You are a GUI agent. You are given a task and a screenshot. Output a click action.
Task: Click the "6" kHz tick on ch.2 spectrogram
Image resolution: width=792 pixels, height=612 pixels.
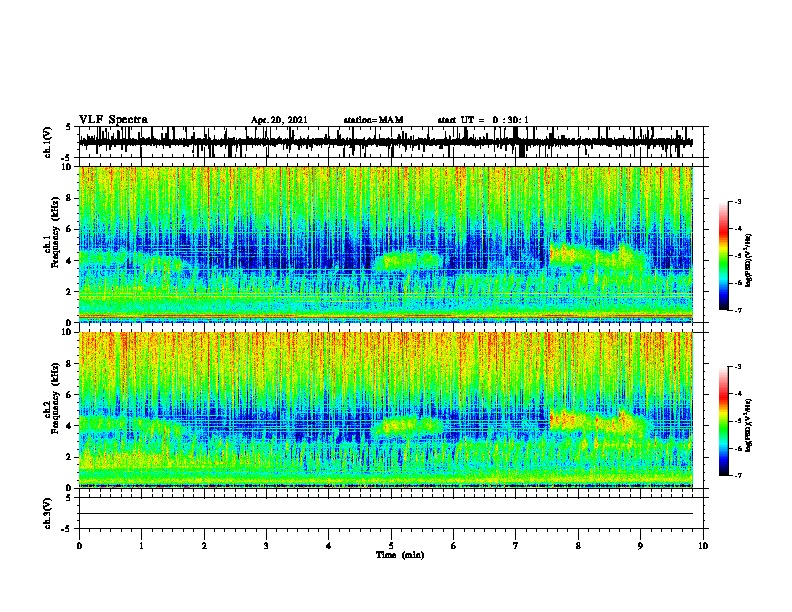click(x=70, y=394)
